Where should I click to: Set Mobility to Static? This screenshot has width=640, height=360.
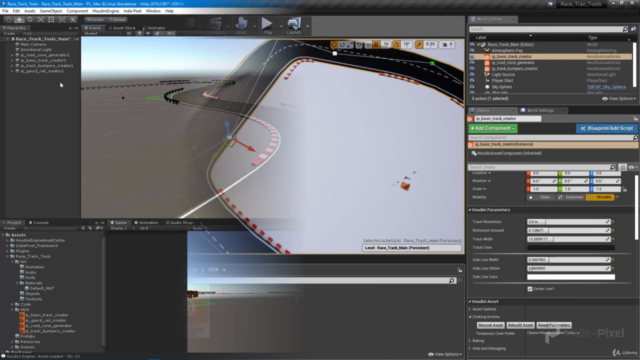541,198
